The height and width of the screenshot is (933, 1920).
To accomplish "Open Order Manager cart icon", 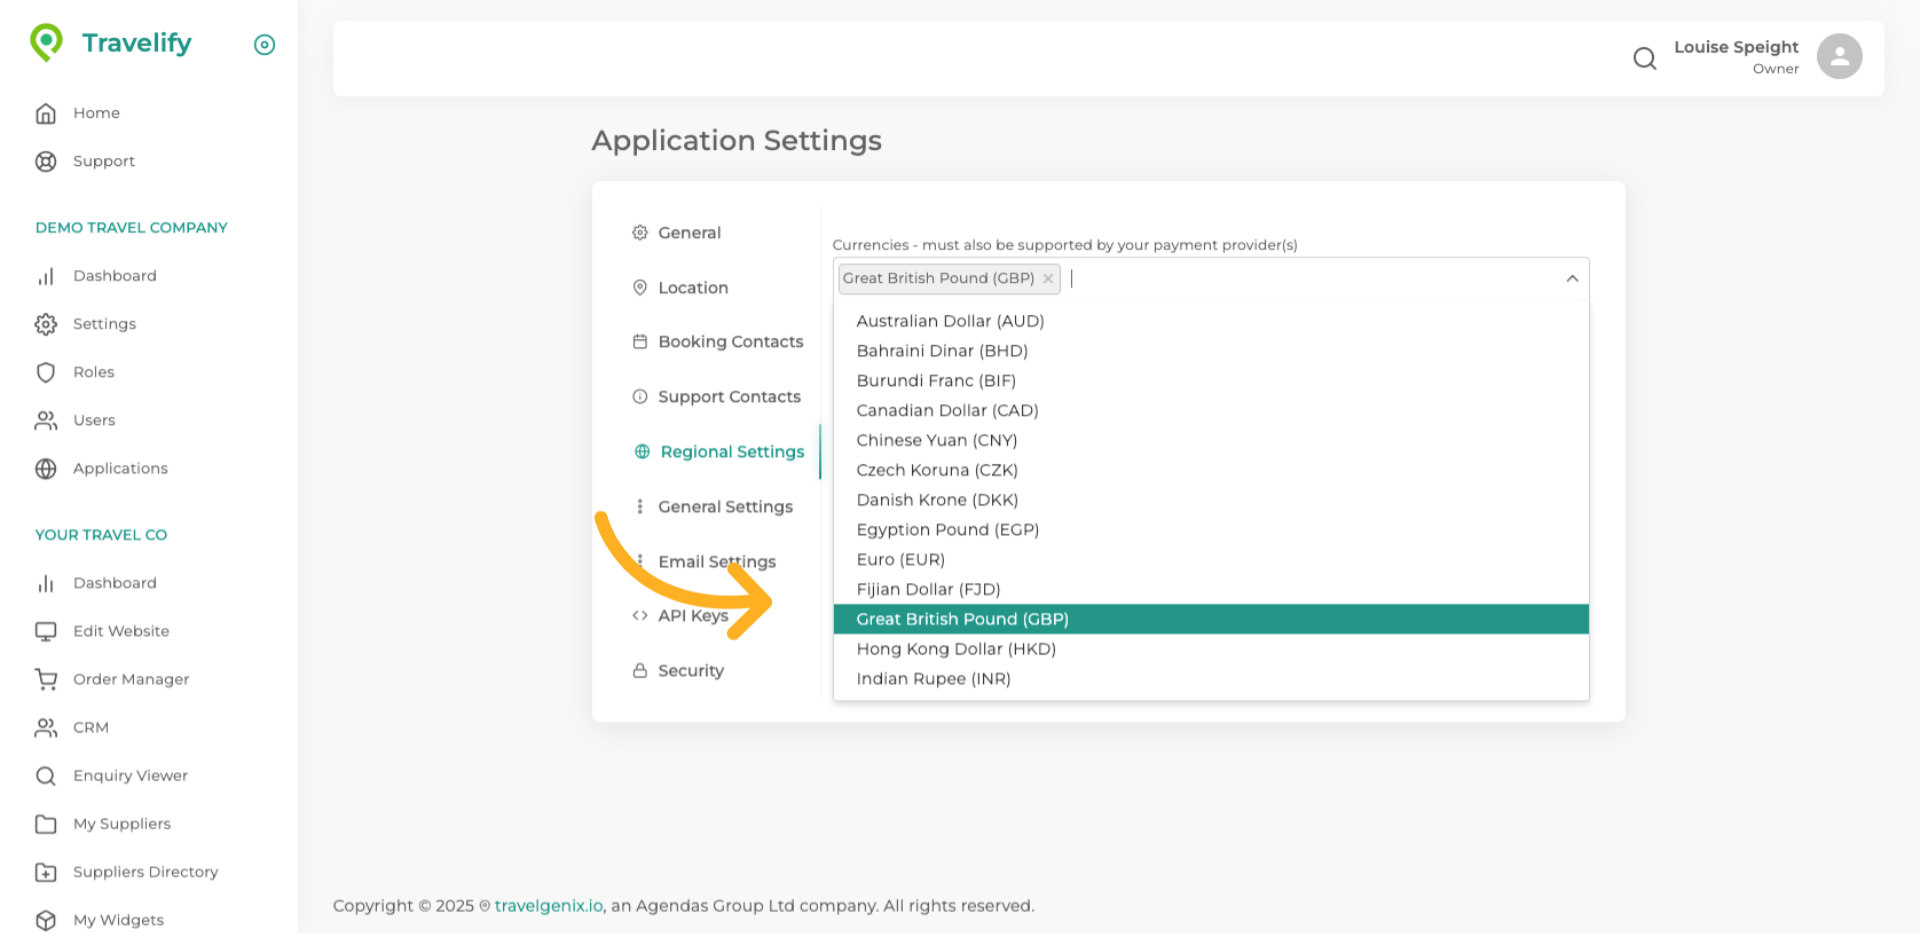I will point(46,679).
